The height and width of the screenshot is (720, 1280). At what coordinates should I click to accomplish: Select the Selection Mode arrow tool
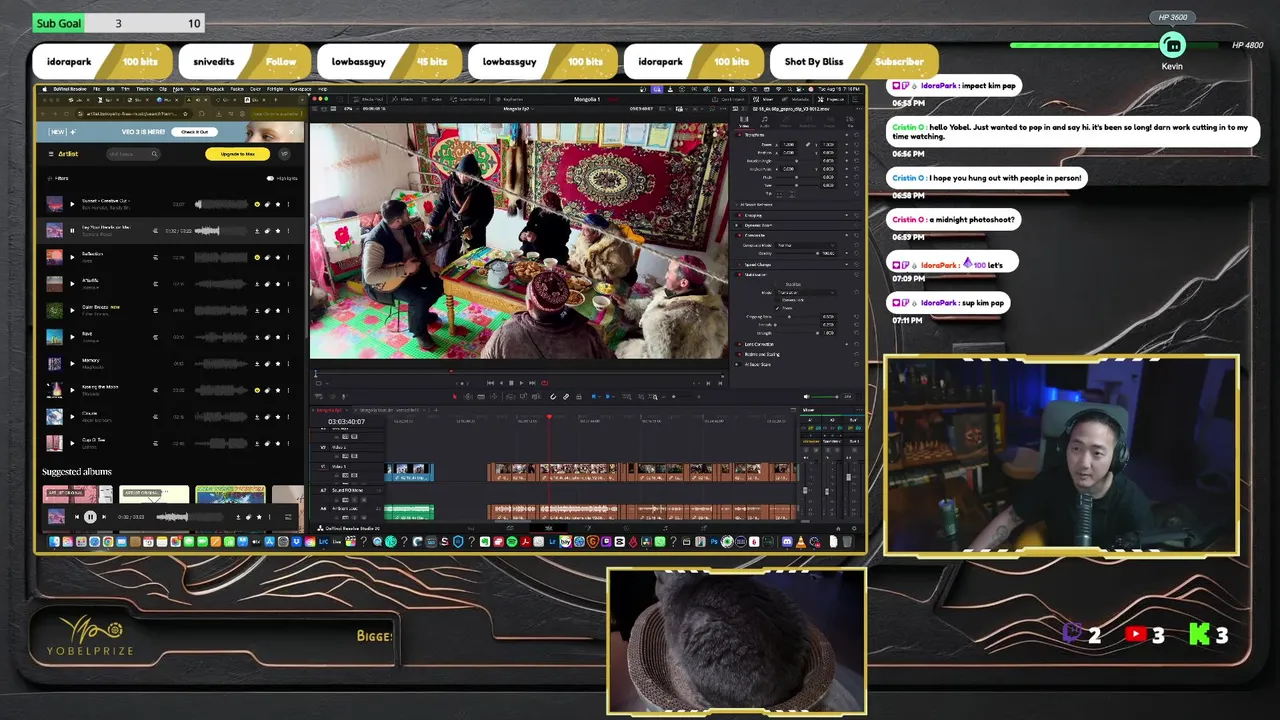tap(454, 397)
